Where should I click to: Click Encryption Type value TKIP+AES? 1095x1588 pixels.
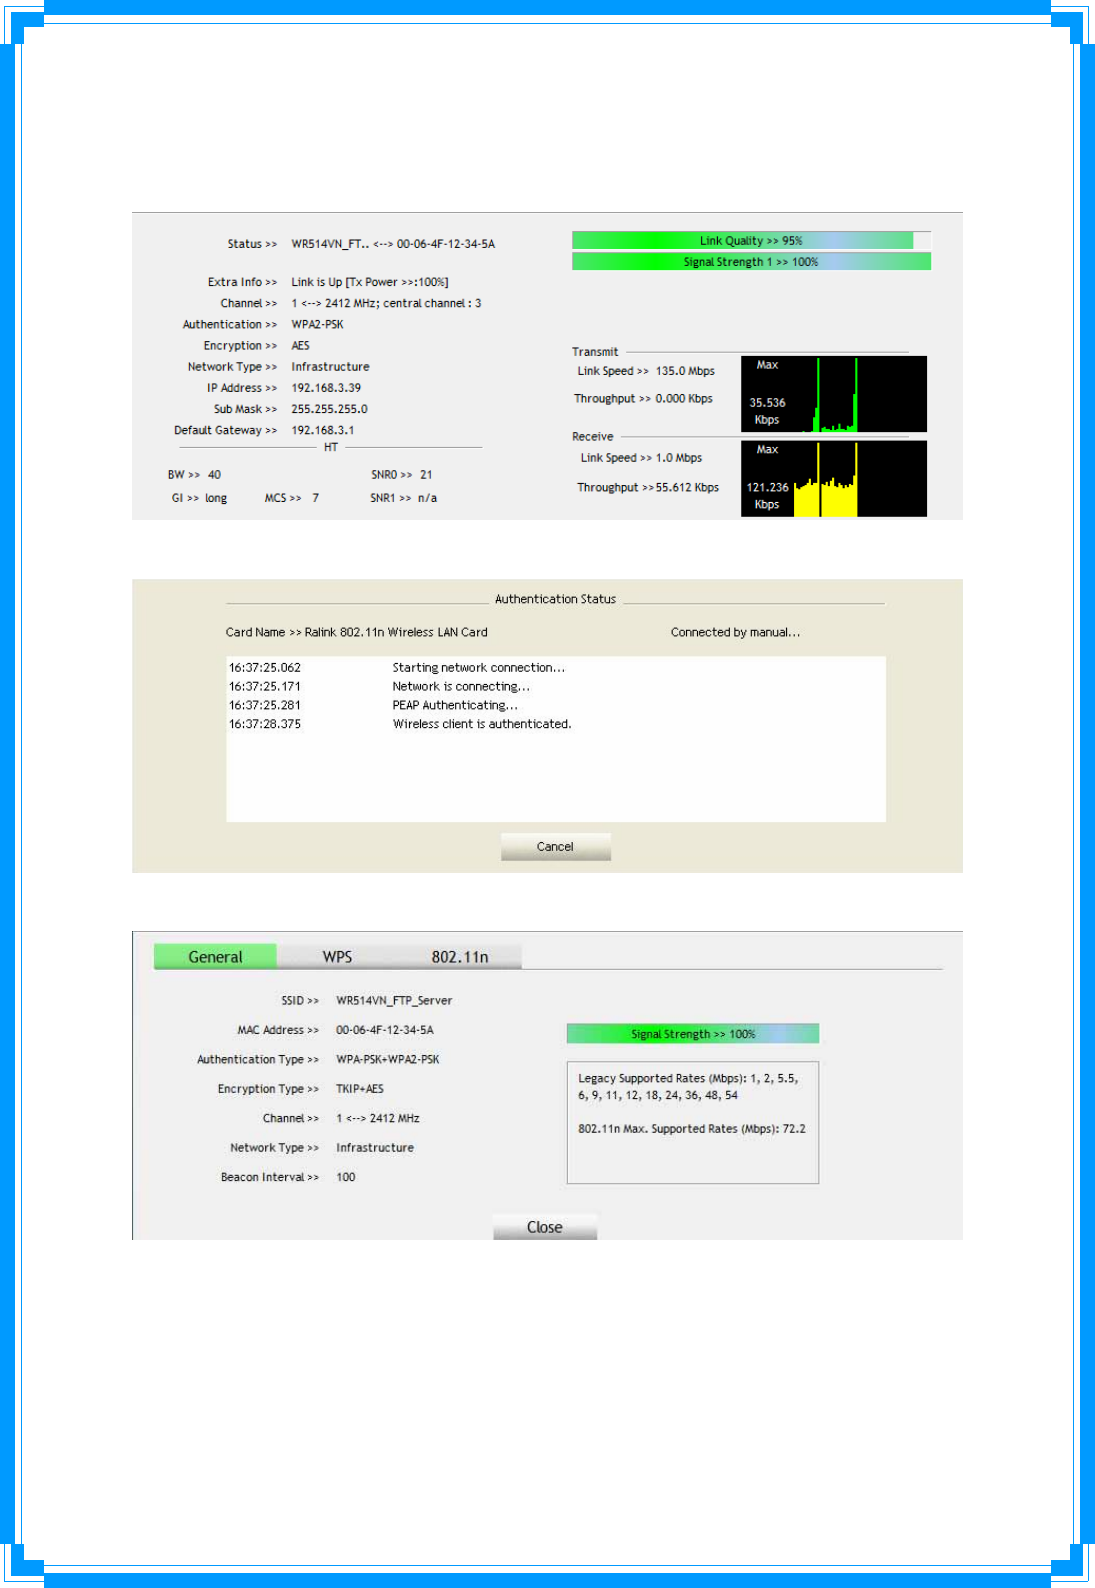pos(360,1089)
